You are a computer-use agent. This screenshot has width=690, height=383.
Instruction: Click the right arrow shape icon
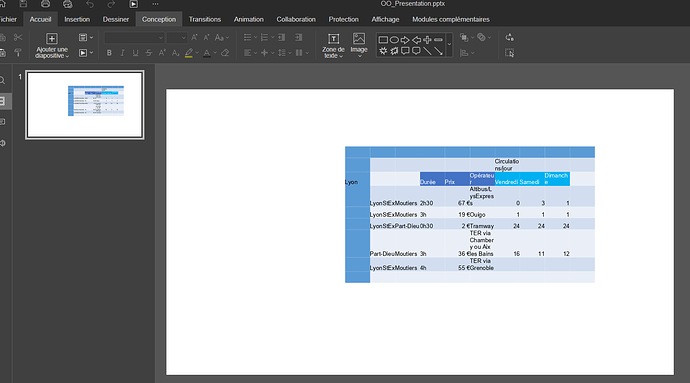tap(405, 40)
